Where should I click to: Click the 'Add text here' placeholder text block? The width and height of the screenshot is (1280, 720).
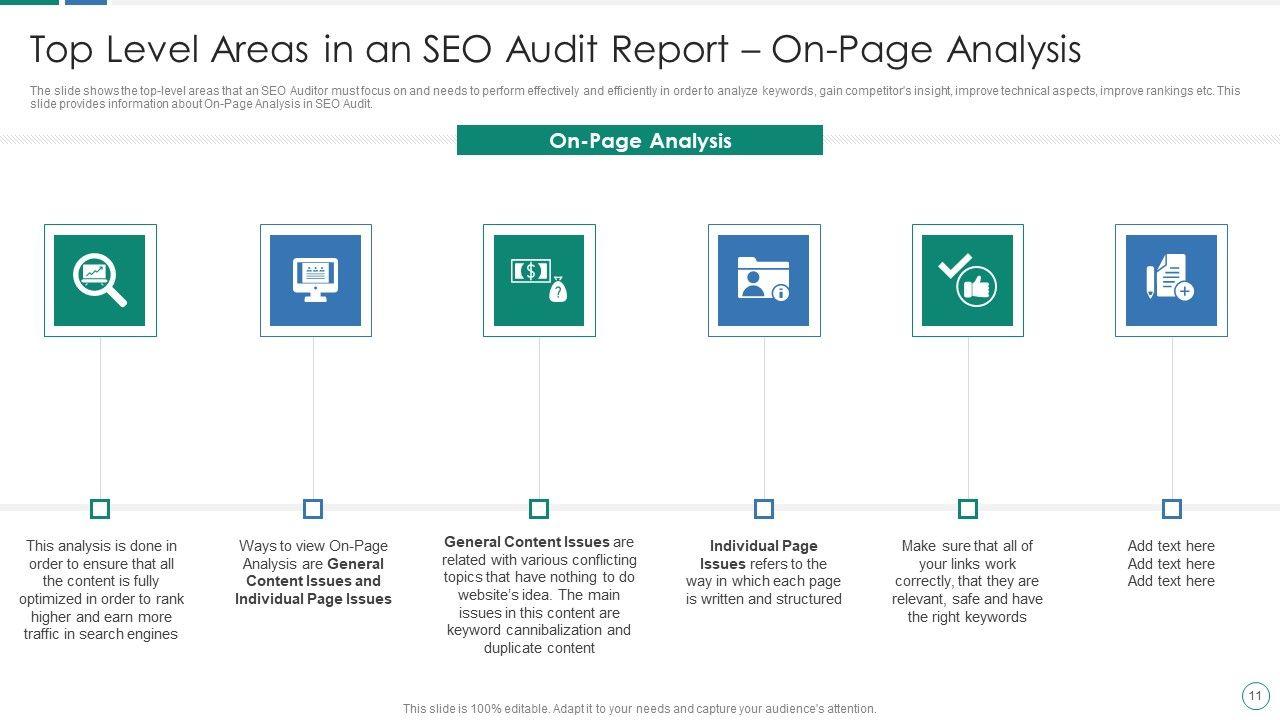click(x=1171, y=563)
